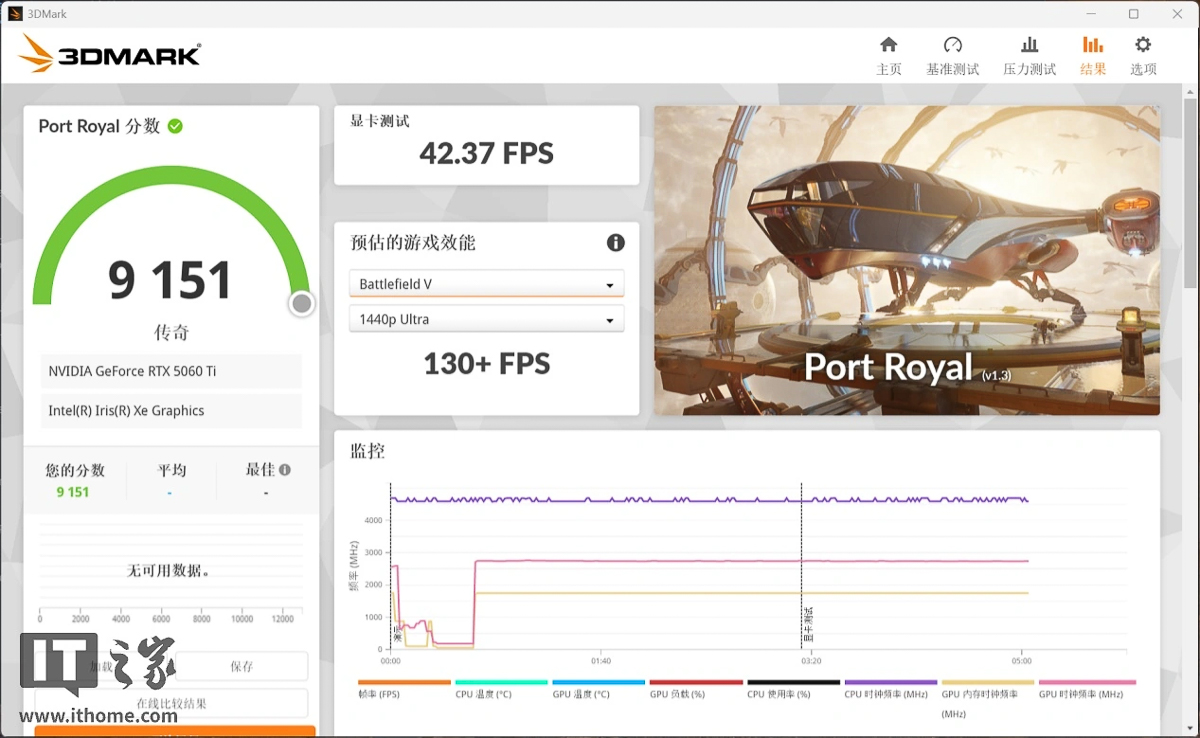Click the score gauge indicator dot
This screenshot has height=738, width=1200.
tap(301, 303)
